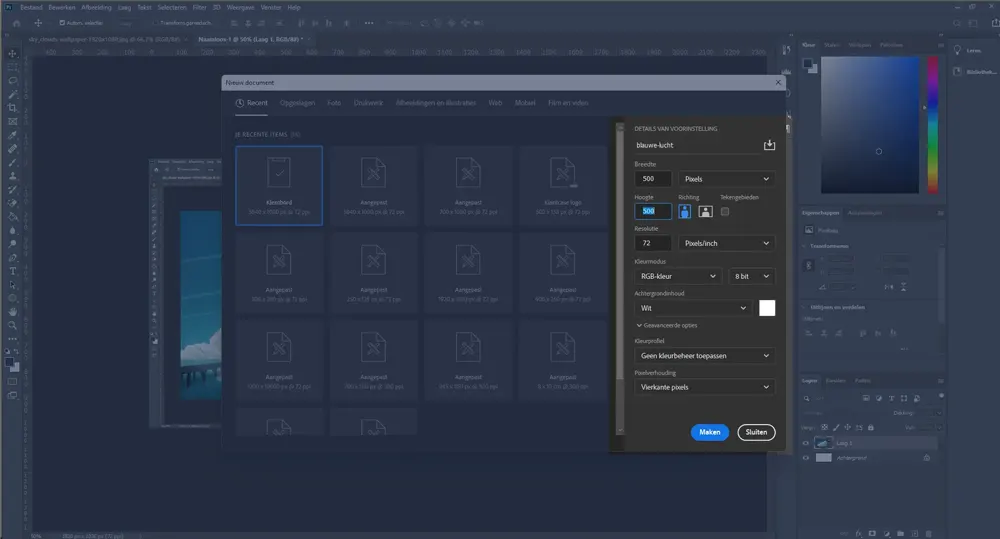The image size is (1000, 539).
Task: Select the Klembord recent preset
Action: (x=279, y=186)
